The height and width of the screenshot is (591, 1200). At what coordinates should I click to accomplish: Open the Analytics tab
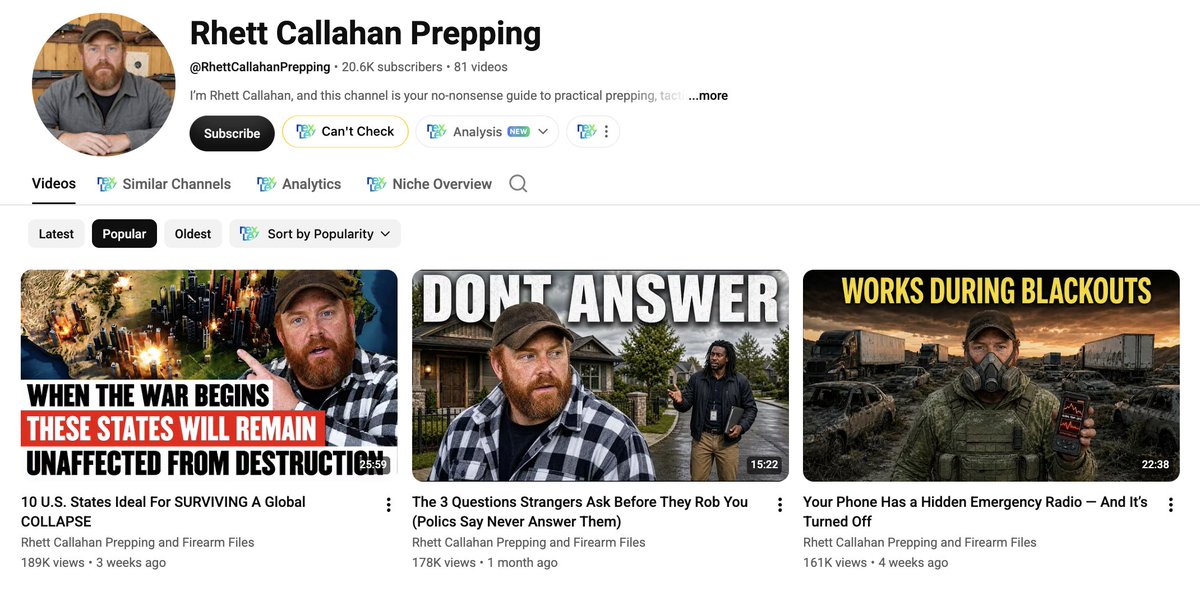(x=299, y=184)
